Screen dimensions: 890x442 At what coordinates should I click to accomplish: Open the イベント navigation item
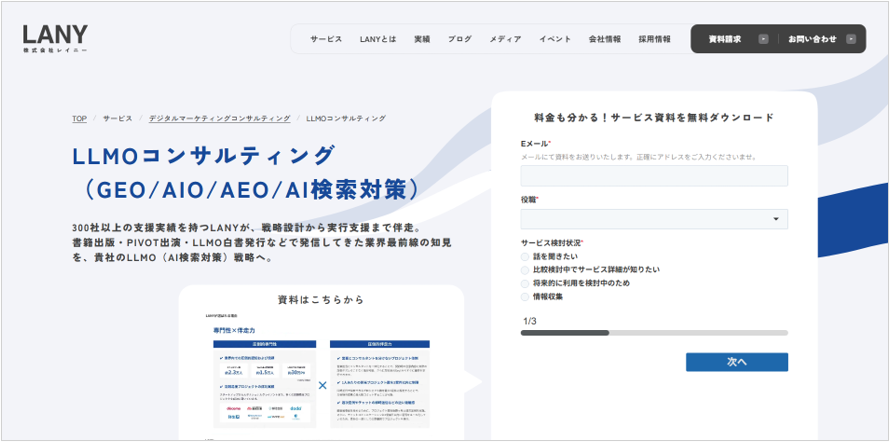coord(555,39)
